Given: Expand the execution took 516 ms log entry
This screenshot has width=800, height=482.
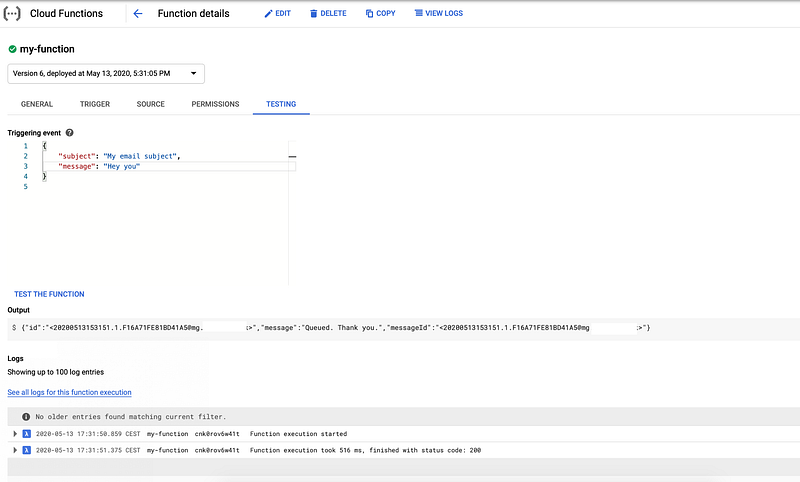Looking at the screenshot, I should click(15, 450).
